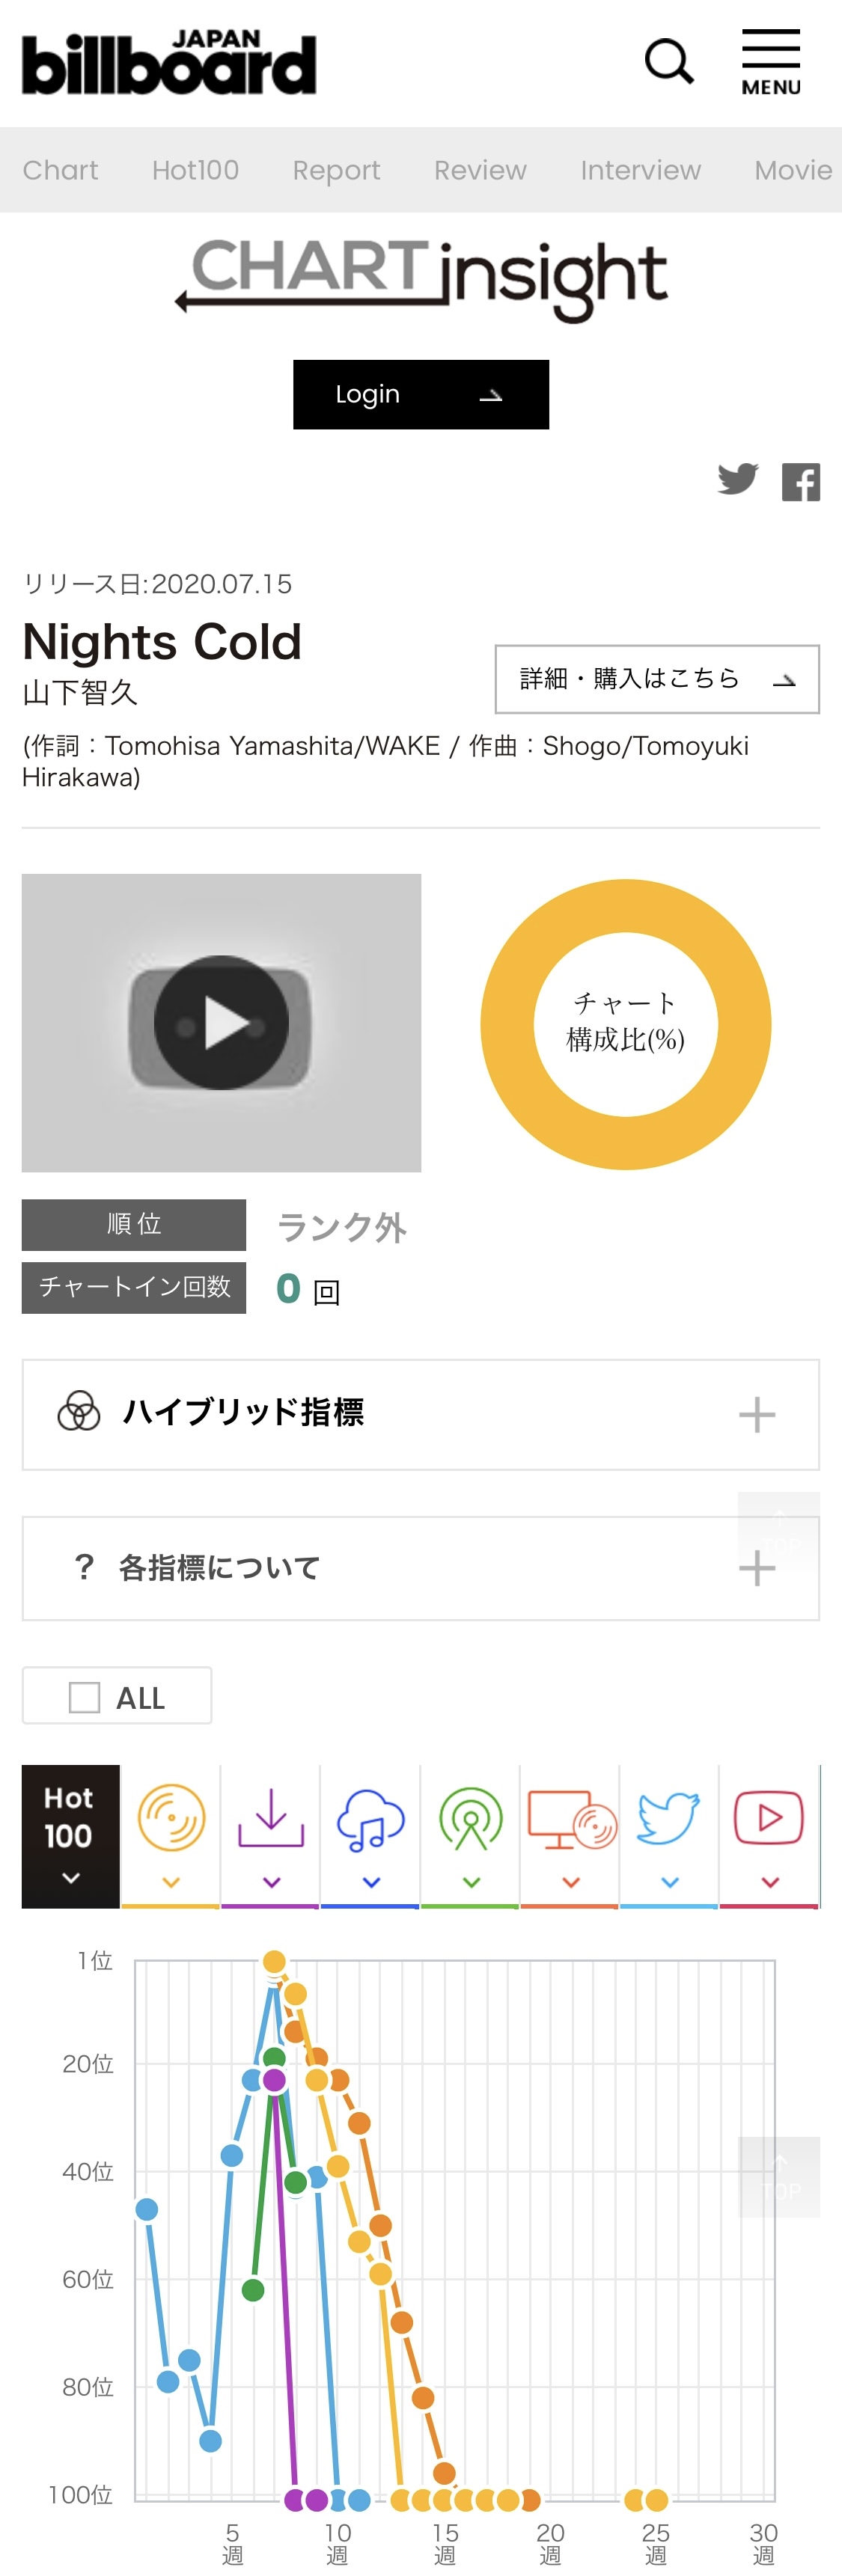Open the Hot 100 dropdown
Screen dimensions: 842x2576
(x=70, y=1836)
